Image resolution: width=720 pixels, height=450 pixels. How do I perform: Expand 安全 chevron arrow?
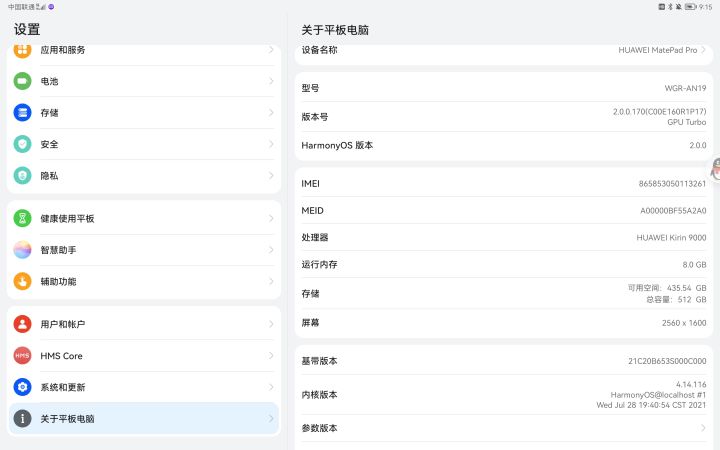[x=271, y=144]
